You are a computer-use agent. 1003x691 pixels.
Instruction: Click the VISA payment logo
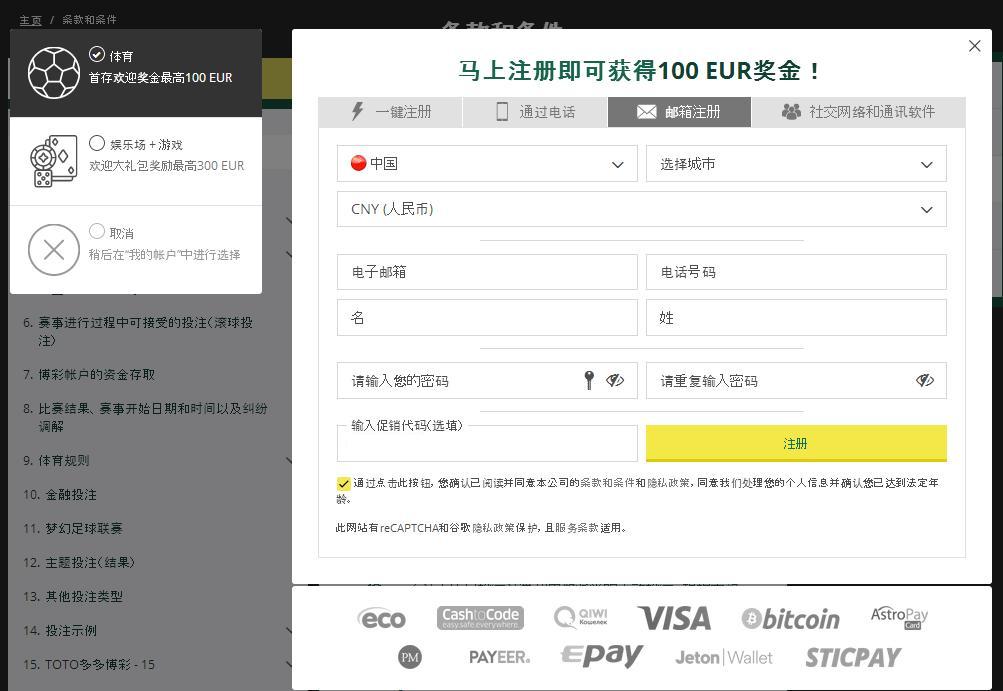(x=674, y=618)
